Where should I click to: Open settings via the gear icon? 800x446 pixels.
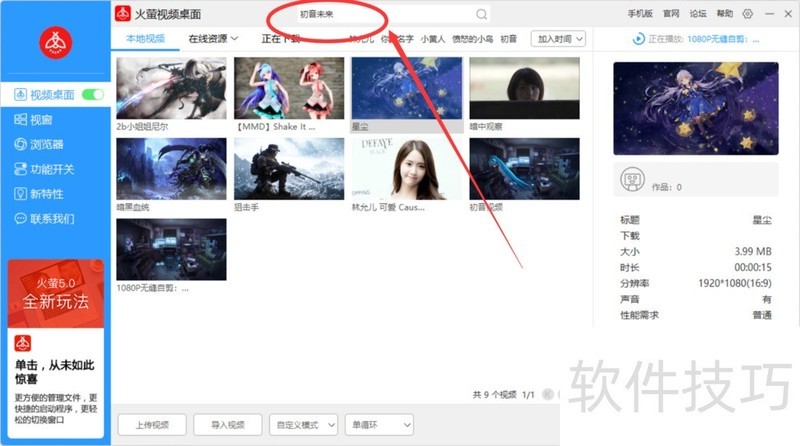tap(747, 14)
